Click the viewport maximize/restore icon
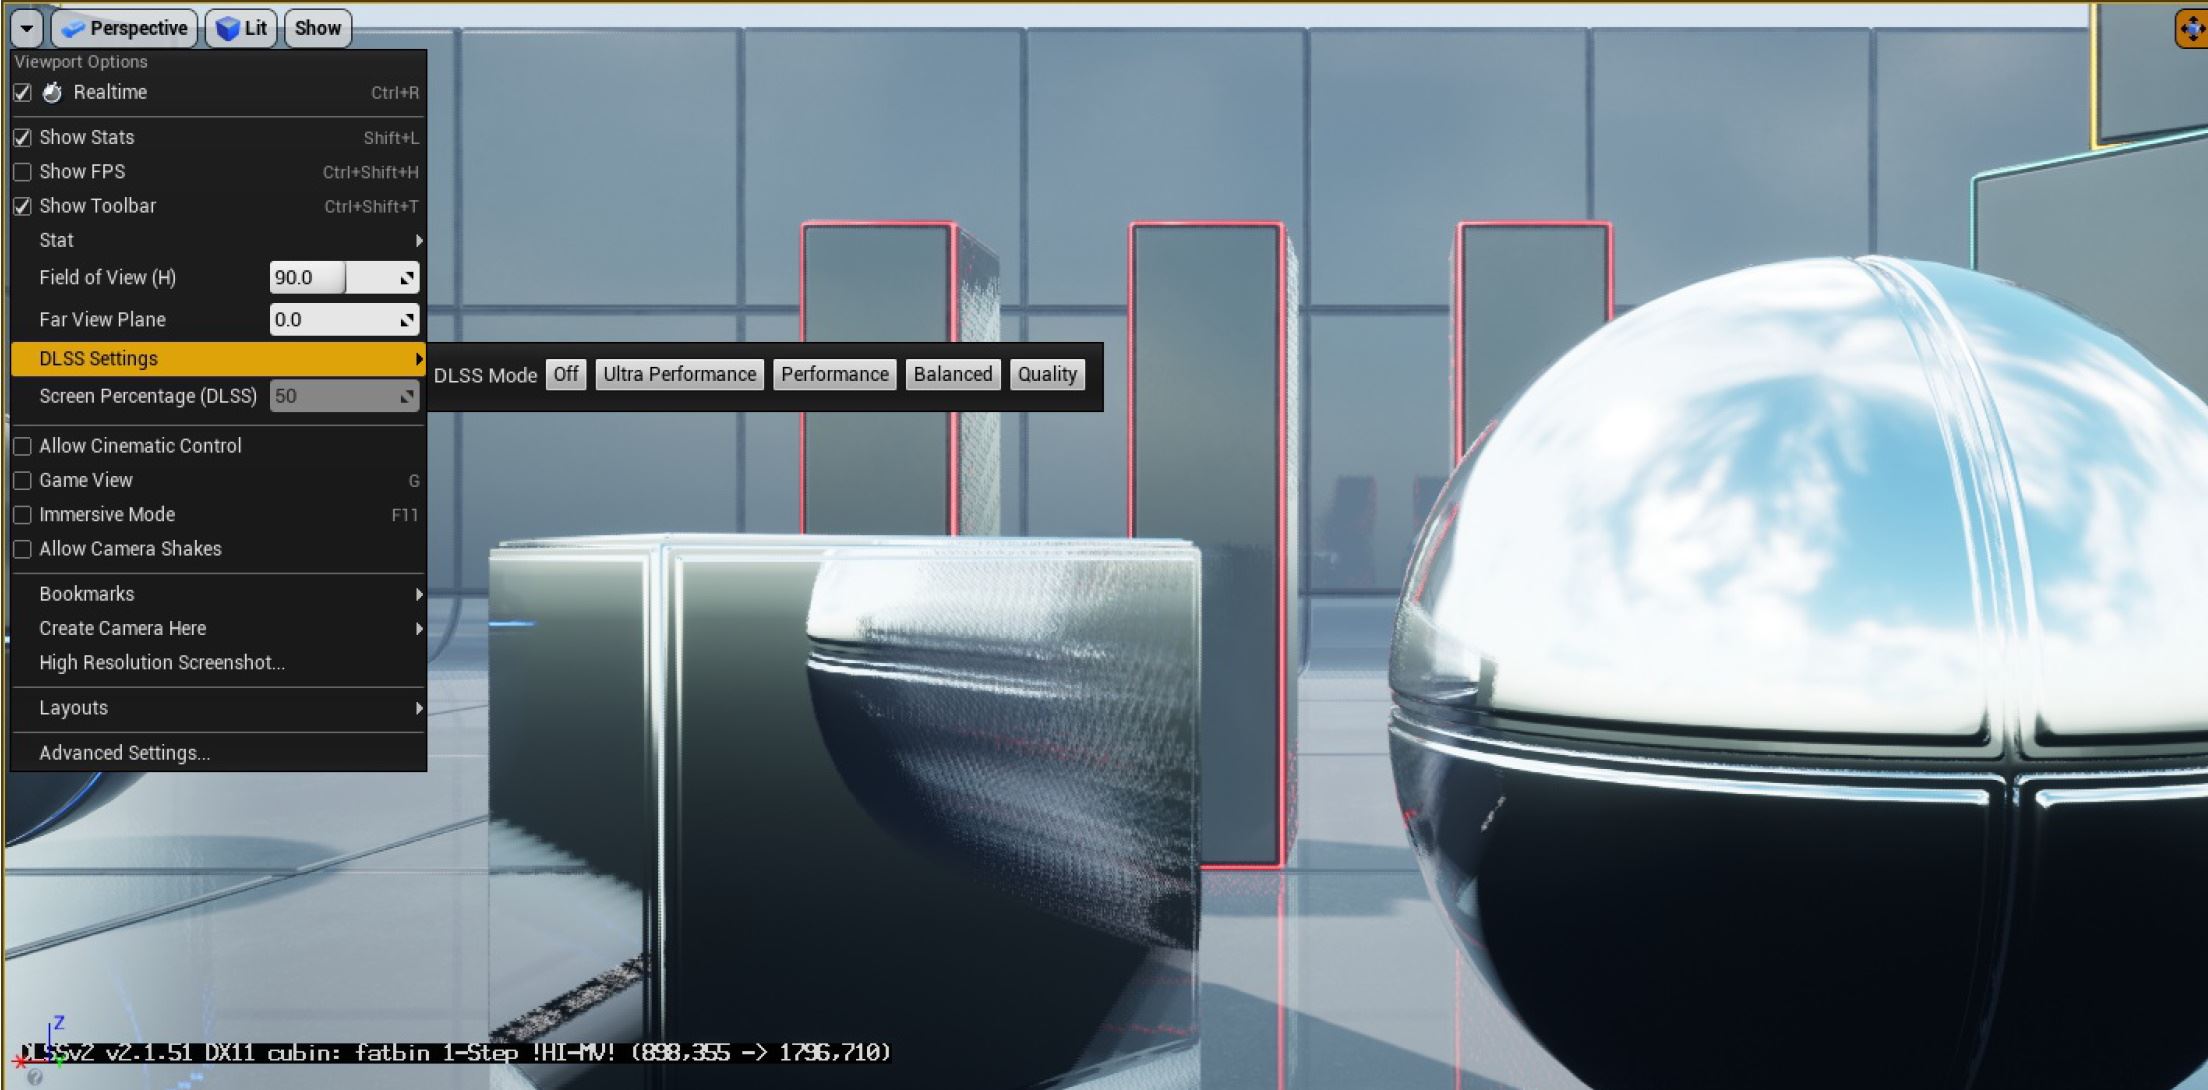 [x=2191, y=29]
